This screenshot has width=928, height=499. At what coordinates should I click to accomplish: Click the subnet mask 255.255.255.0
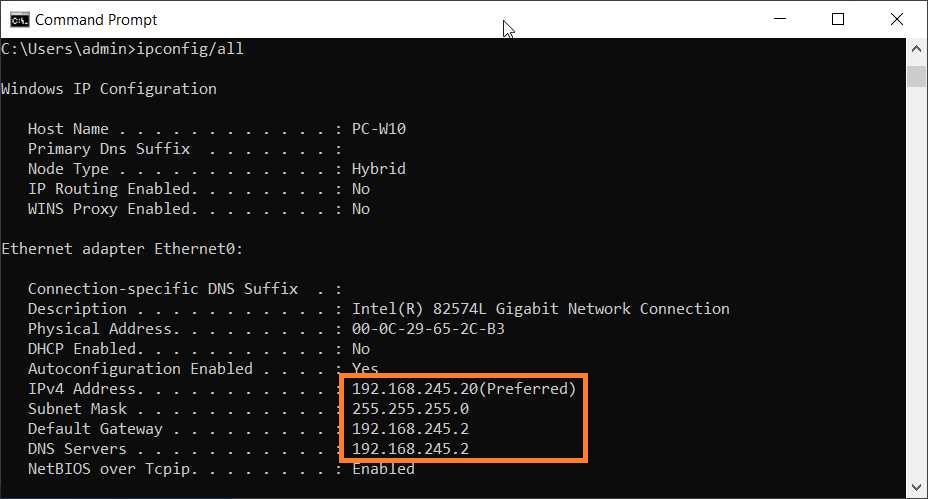(x=410, y=409)
